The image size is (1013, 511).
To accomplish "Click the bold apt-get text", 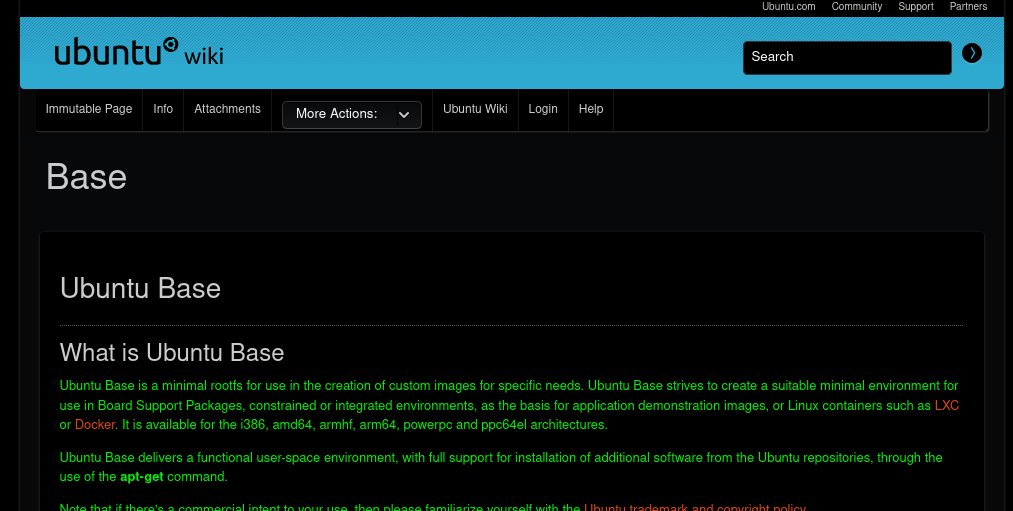I will [x=141, y=477].
